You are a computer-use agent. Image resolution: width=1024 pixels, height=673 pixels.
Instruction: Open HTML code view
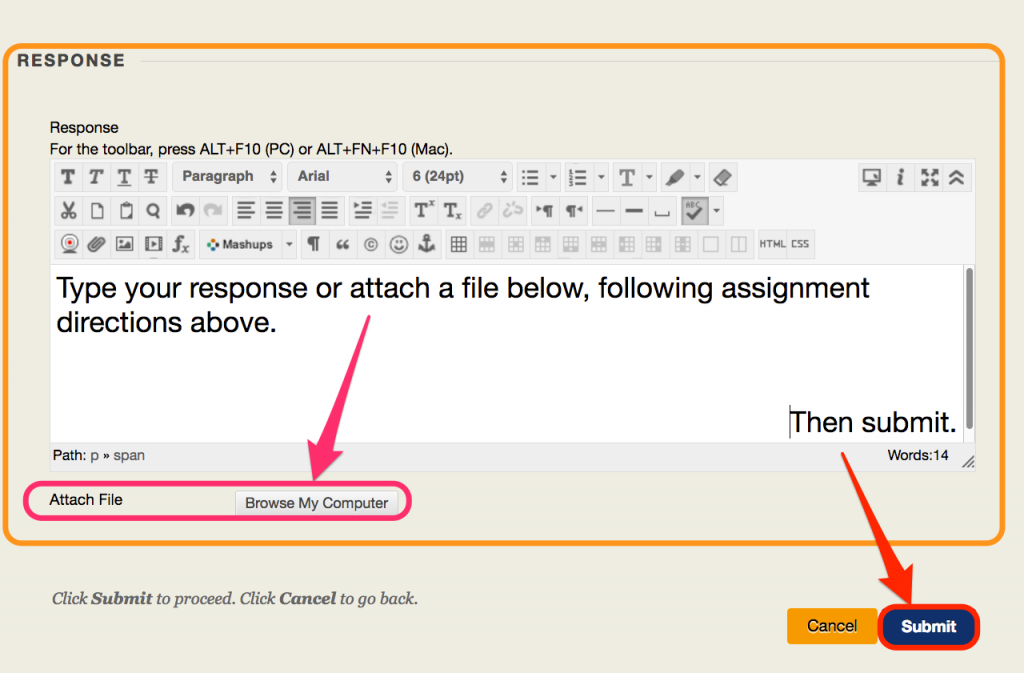(773, 244)
